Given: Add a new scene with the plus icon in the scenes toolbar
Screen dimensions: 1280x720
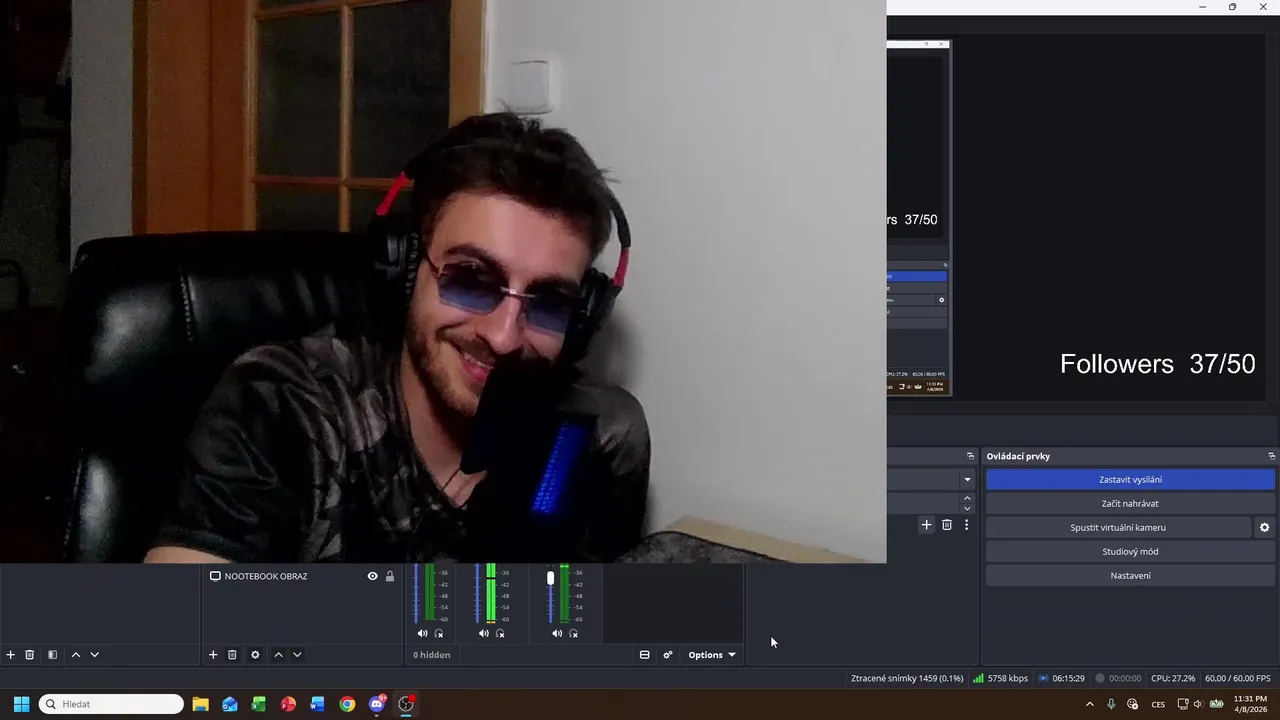Looking at the screenshot, I should [x=11, y=655].
